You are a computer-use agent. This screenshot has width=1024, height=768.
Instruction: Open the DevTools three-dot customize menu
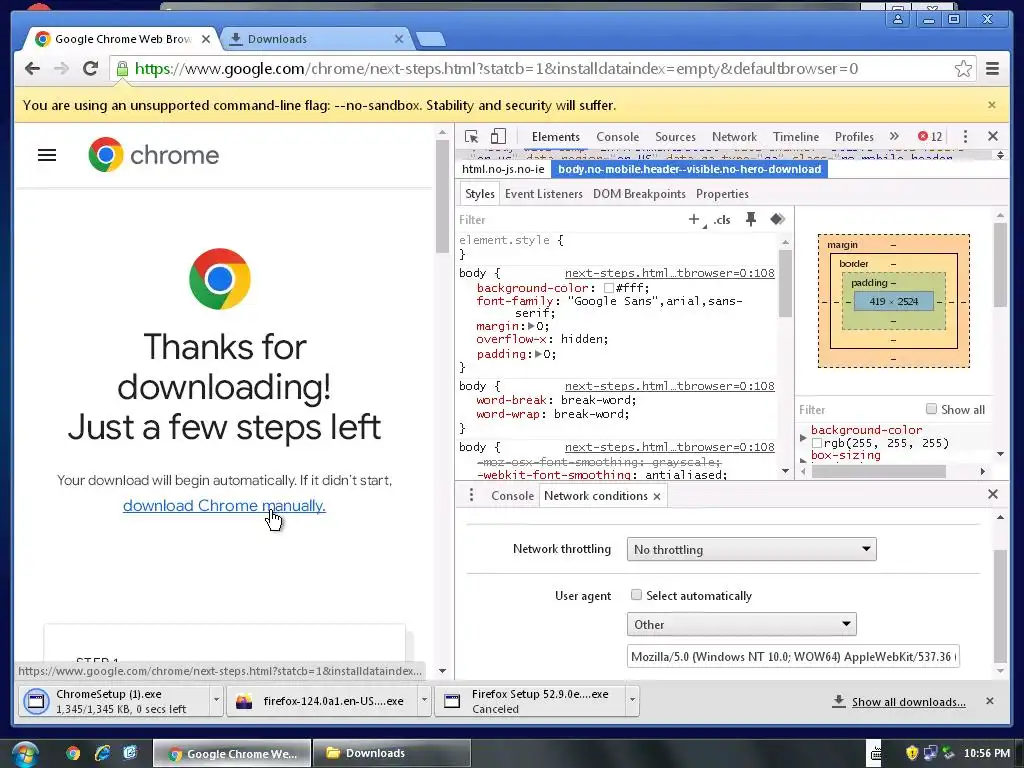[965, 136]
